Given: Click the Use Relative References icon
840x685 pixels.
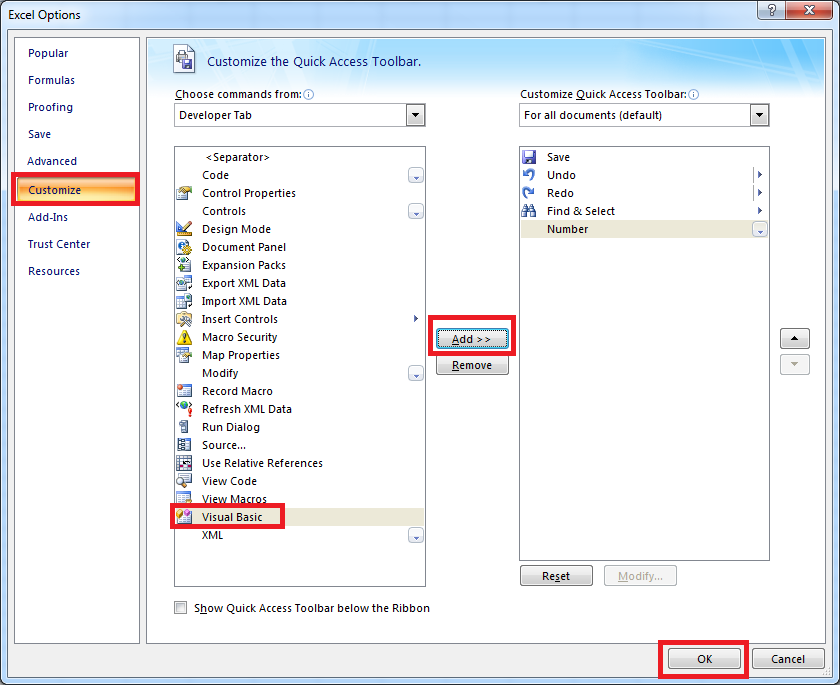Looking at the screenshot, I should (184, 463).
